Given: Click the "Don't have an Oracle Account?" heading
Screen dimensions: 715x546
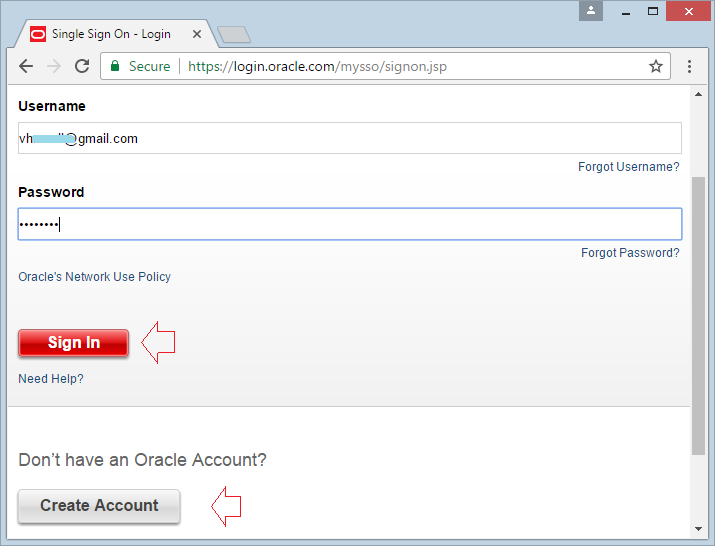Looking at the screenshot, I should click(x=142, y=460).
